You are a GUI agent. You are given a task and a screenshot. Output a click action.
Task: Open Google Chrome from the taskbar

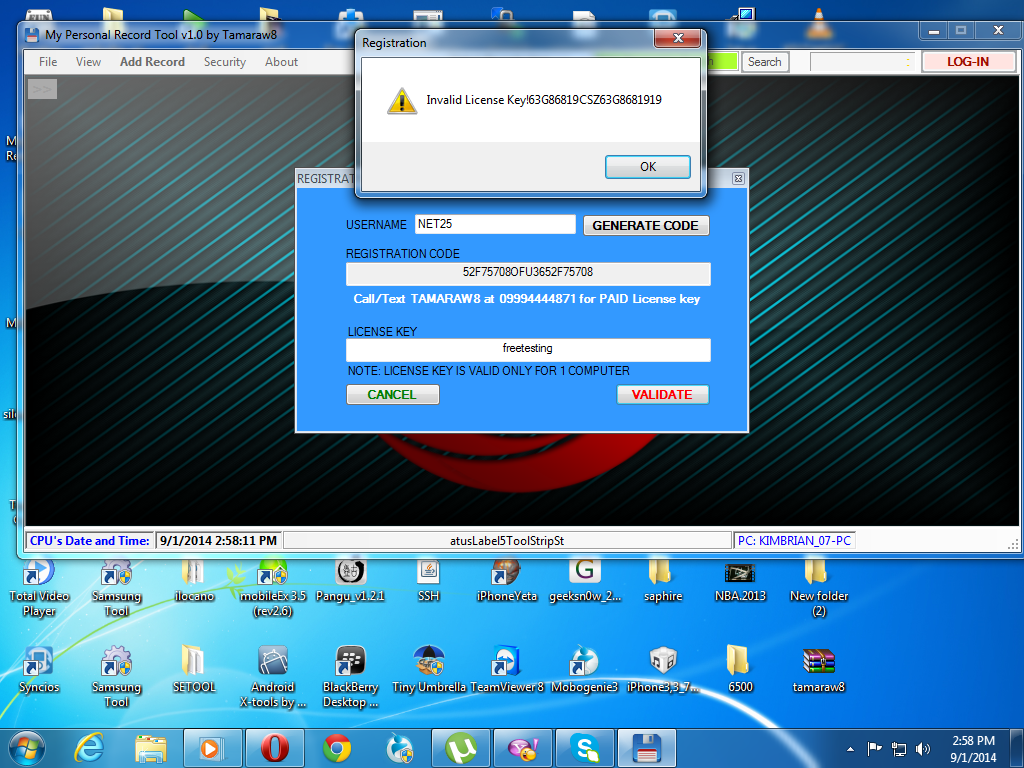[337, 747]
